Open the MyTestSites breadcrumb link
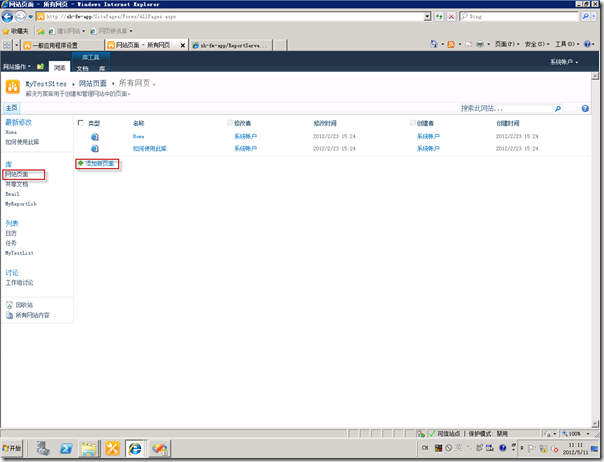Screen dimensions: 604x462 pyautogui.click(x=46, y=84)
